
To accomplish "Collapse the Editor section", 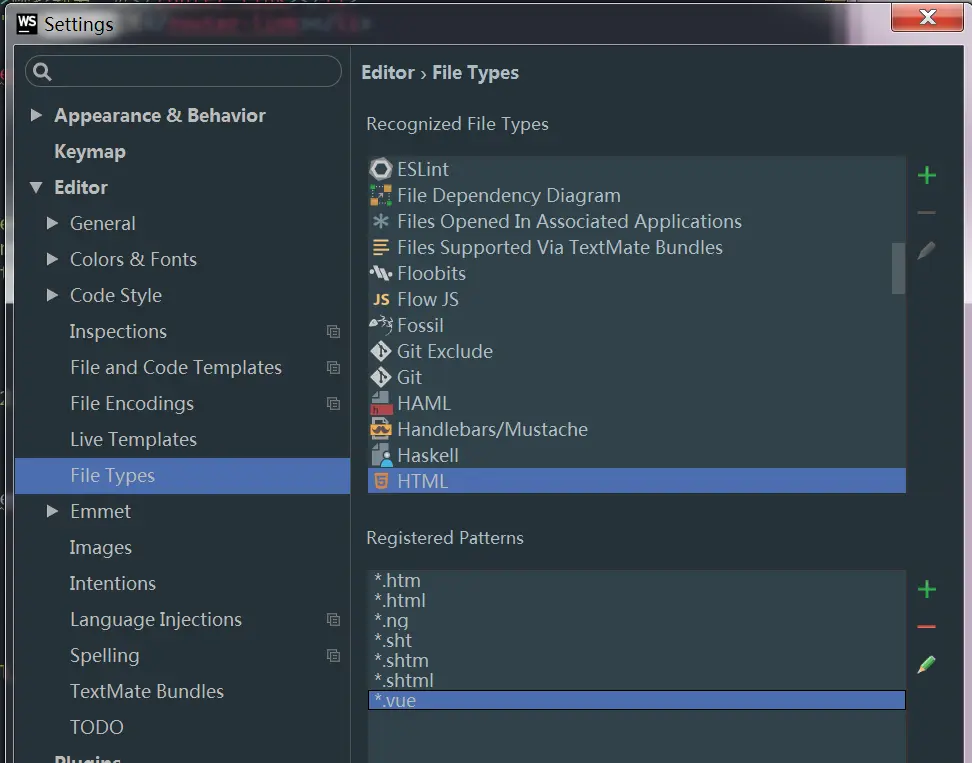I will tap(36, 187).
